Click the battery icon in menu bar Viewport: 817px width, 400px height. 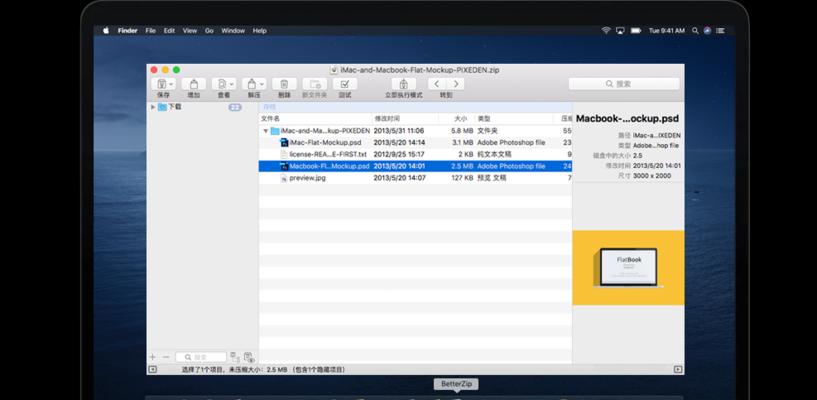pyautogui.click(x=636, y=31)
